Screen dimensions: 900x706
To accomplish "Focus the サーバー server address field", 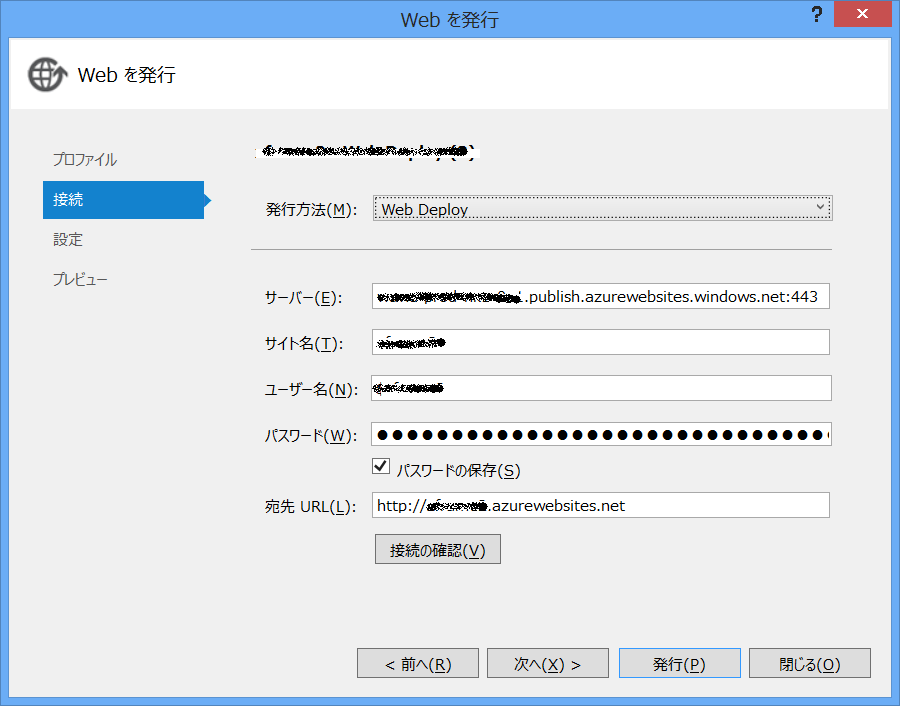I will coord(600,296).
